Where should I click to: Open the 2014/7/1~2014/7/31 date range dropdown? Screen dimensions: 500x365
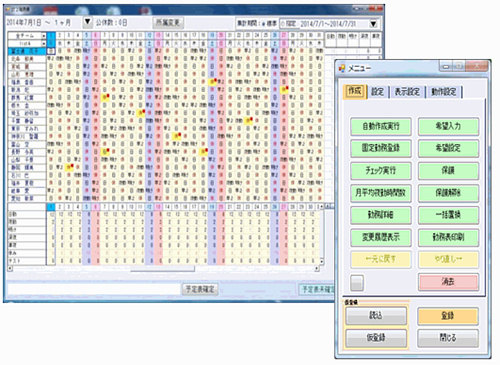[x=373, y=24]
